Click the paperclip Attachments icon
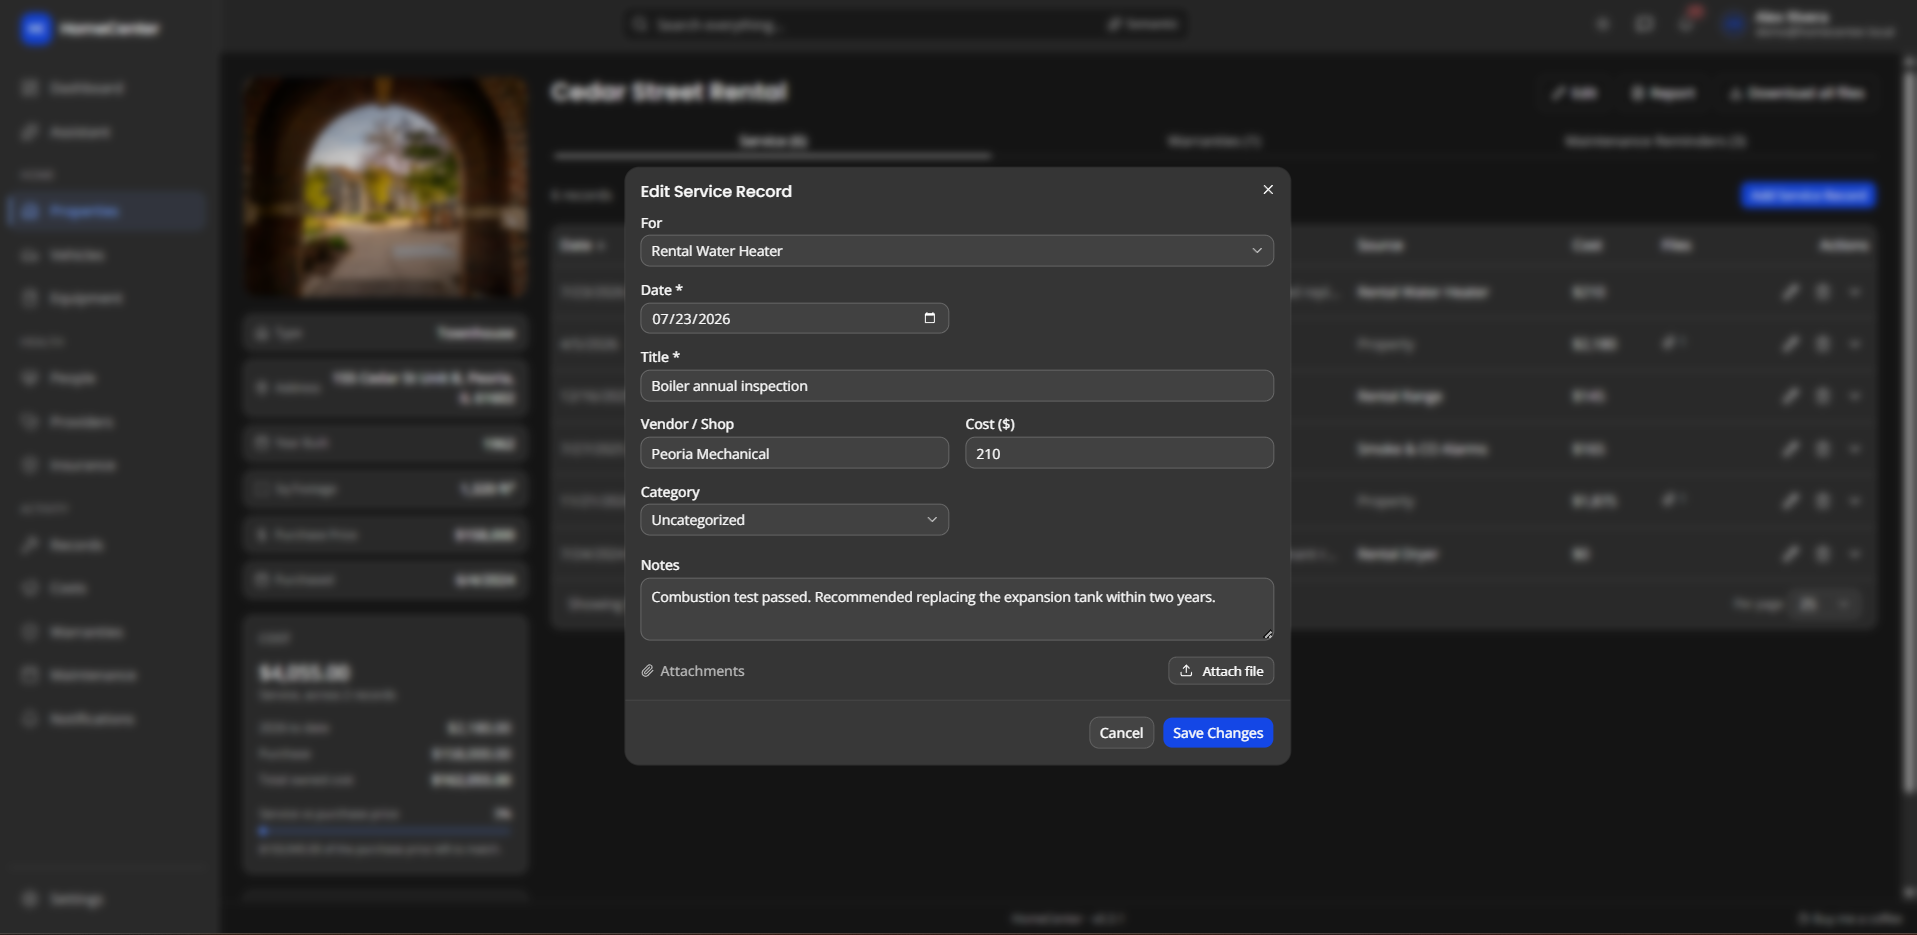Screen dimensions: 1917x935 click(647, 671)
